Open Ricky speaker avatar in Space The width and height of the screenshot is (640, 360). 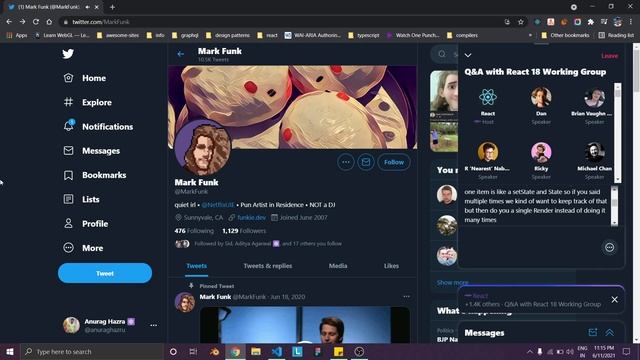click(x=541, y=152)
